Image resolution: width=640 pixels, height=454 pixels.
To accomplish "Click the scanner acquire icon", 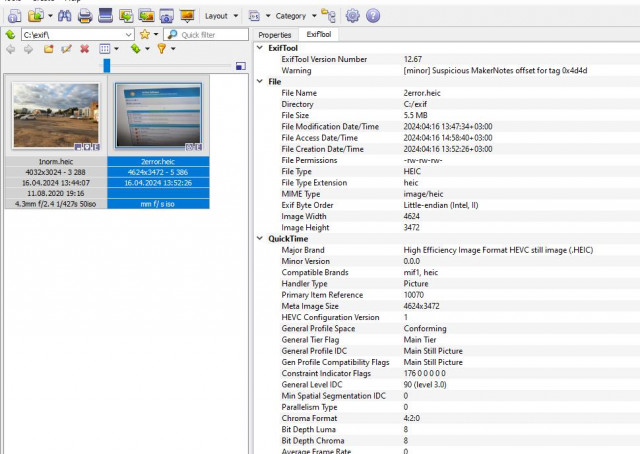I will pos(105,16).
